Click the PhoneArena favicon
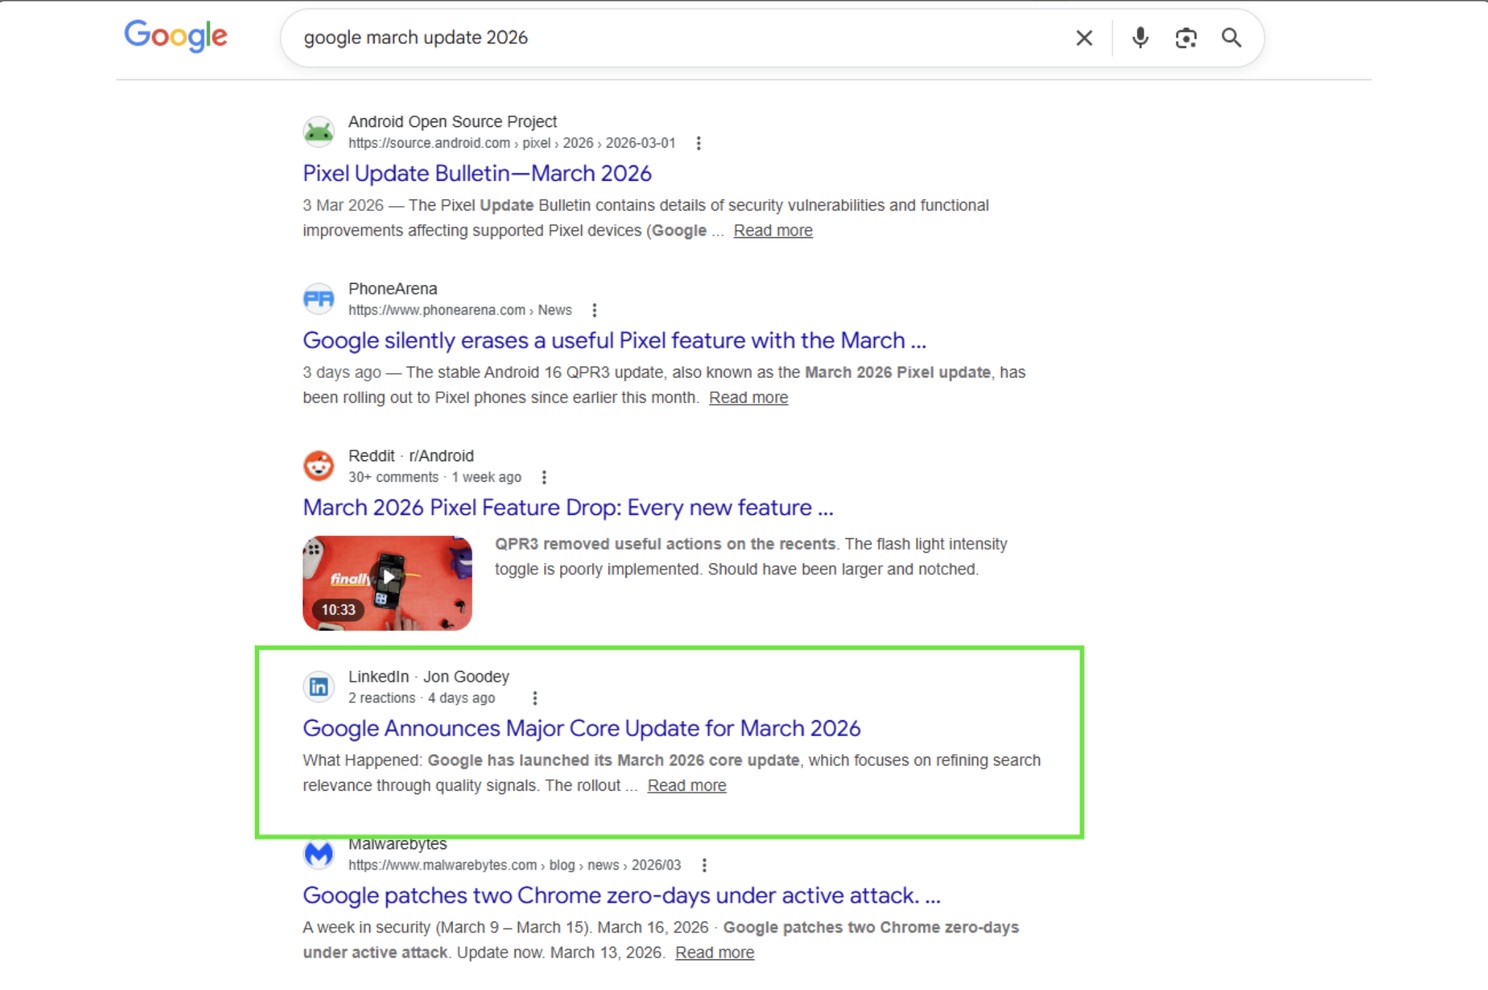 318,297
